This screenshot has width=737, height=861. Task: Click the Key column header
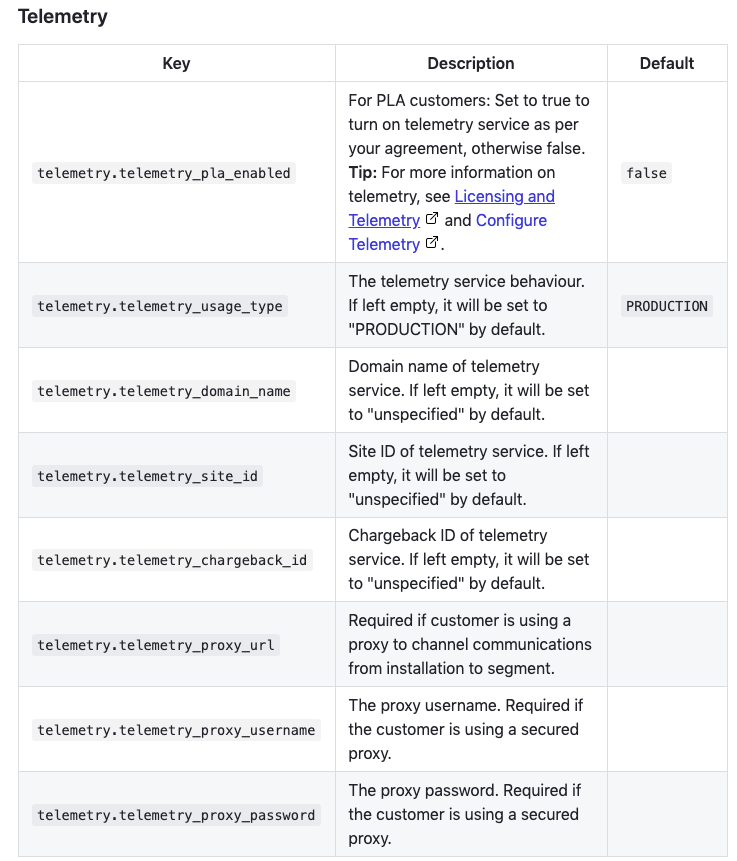click(176, 63)
